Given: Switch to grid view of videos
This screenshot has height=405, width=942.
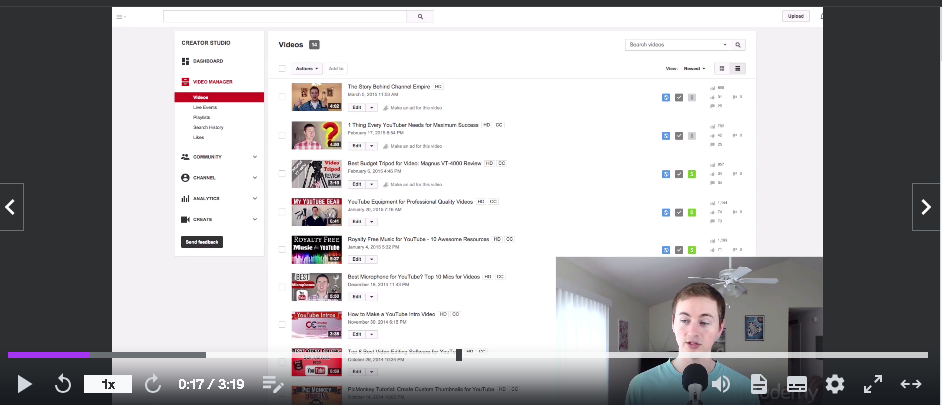Looking at the screenshot, I should tap(722, 69).
